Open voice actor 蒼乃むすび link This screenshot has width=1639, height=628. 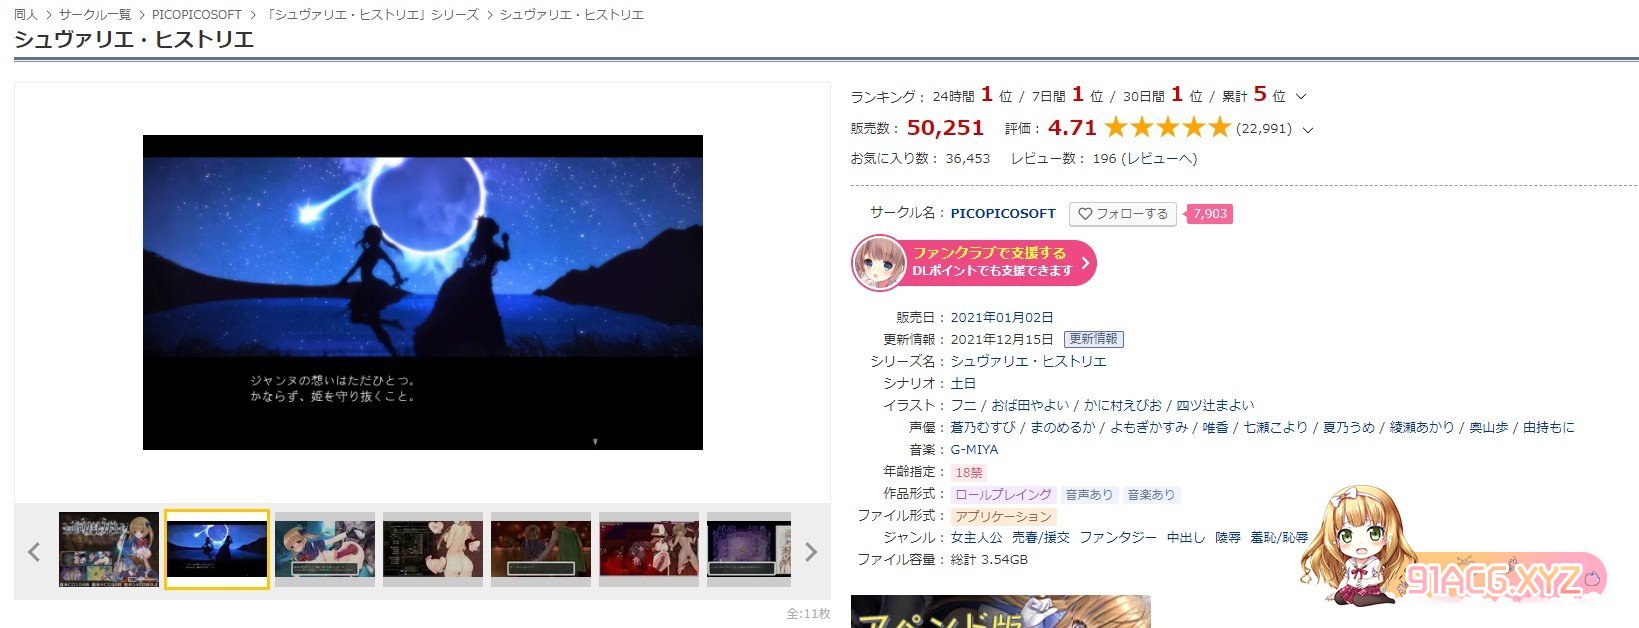pyautogui.click(x=982, y=427)
